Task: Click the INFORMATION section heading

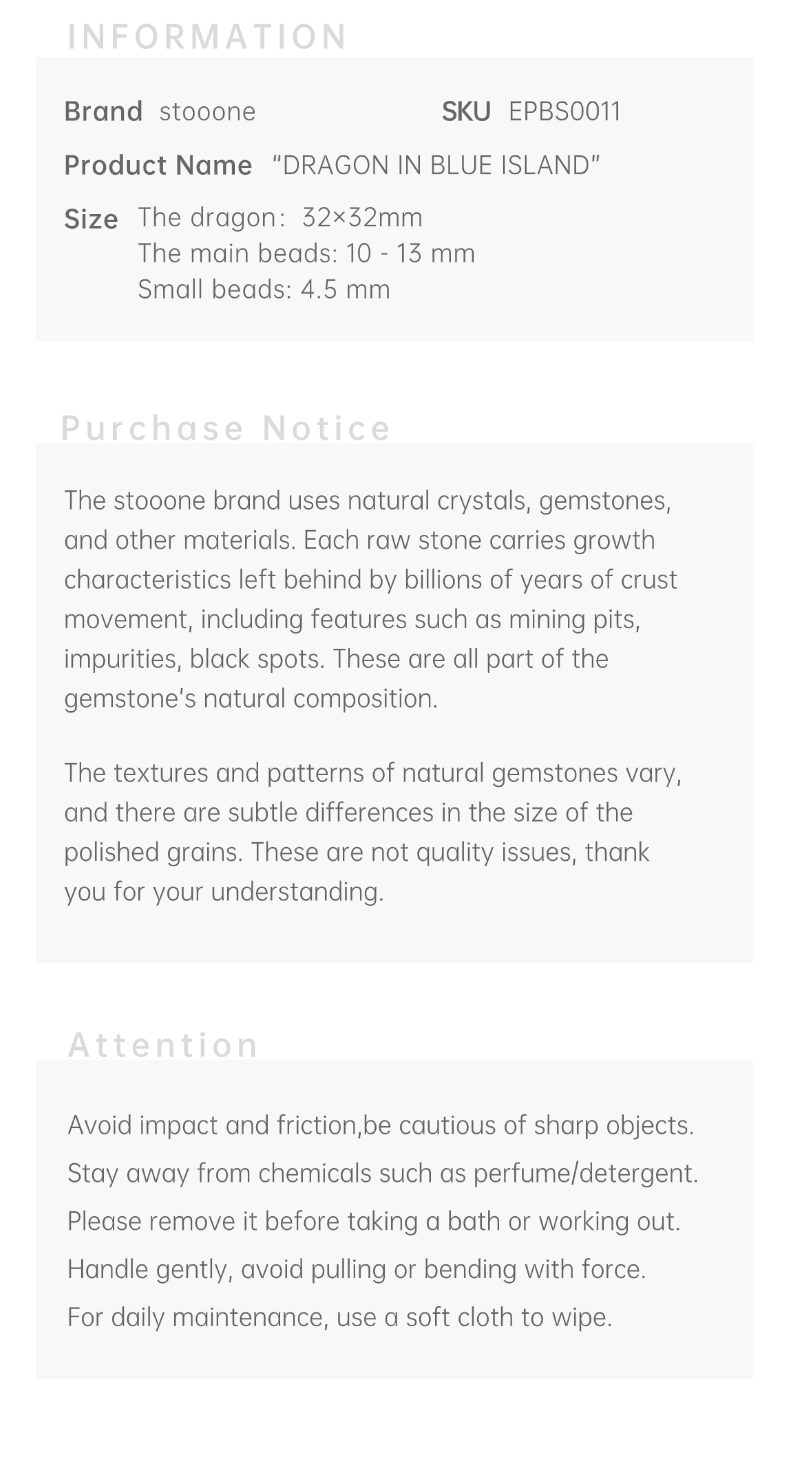Action: (207, 37)
